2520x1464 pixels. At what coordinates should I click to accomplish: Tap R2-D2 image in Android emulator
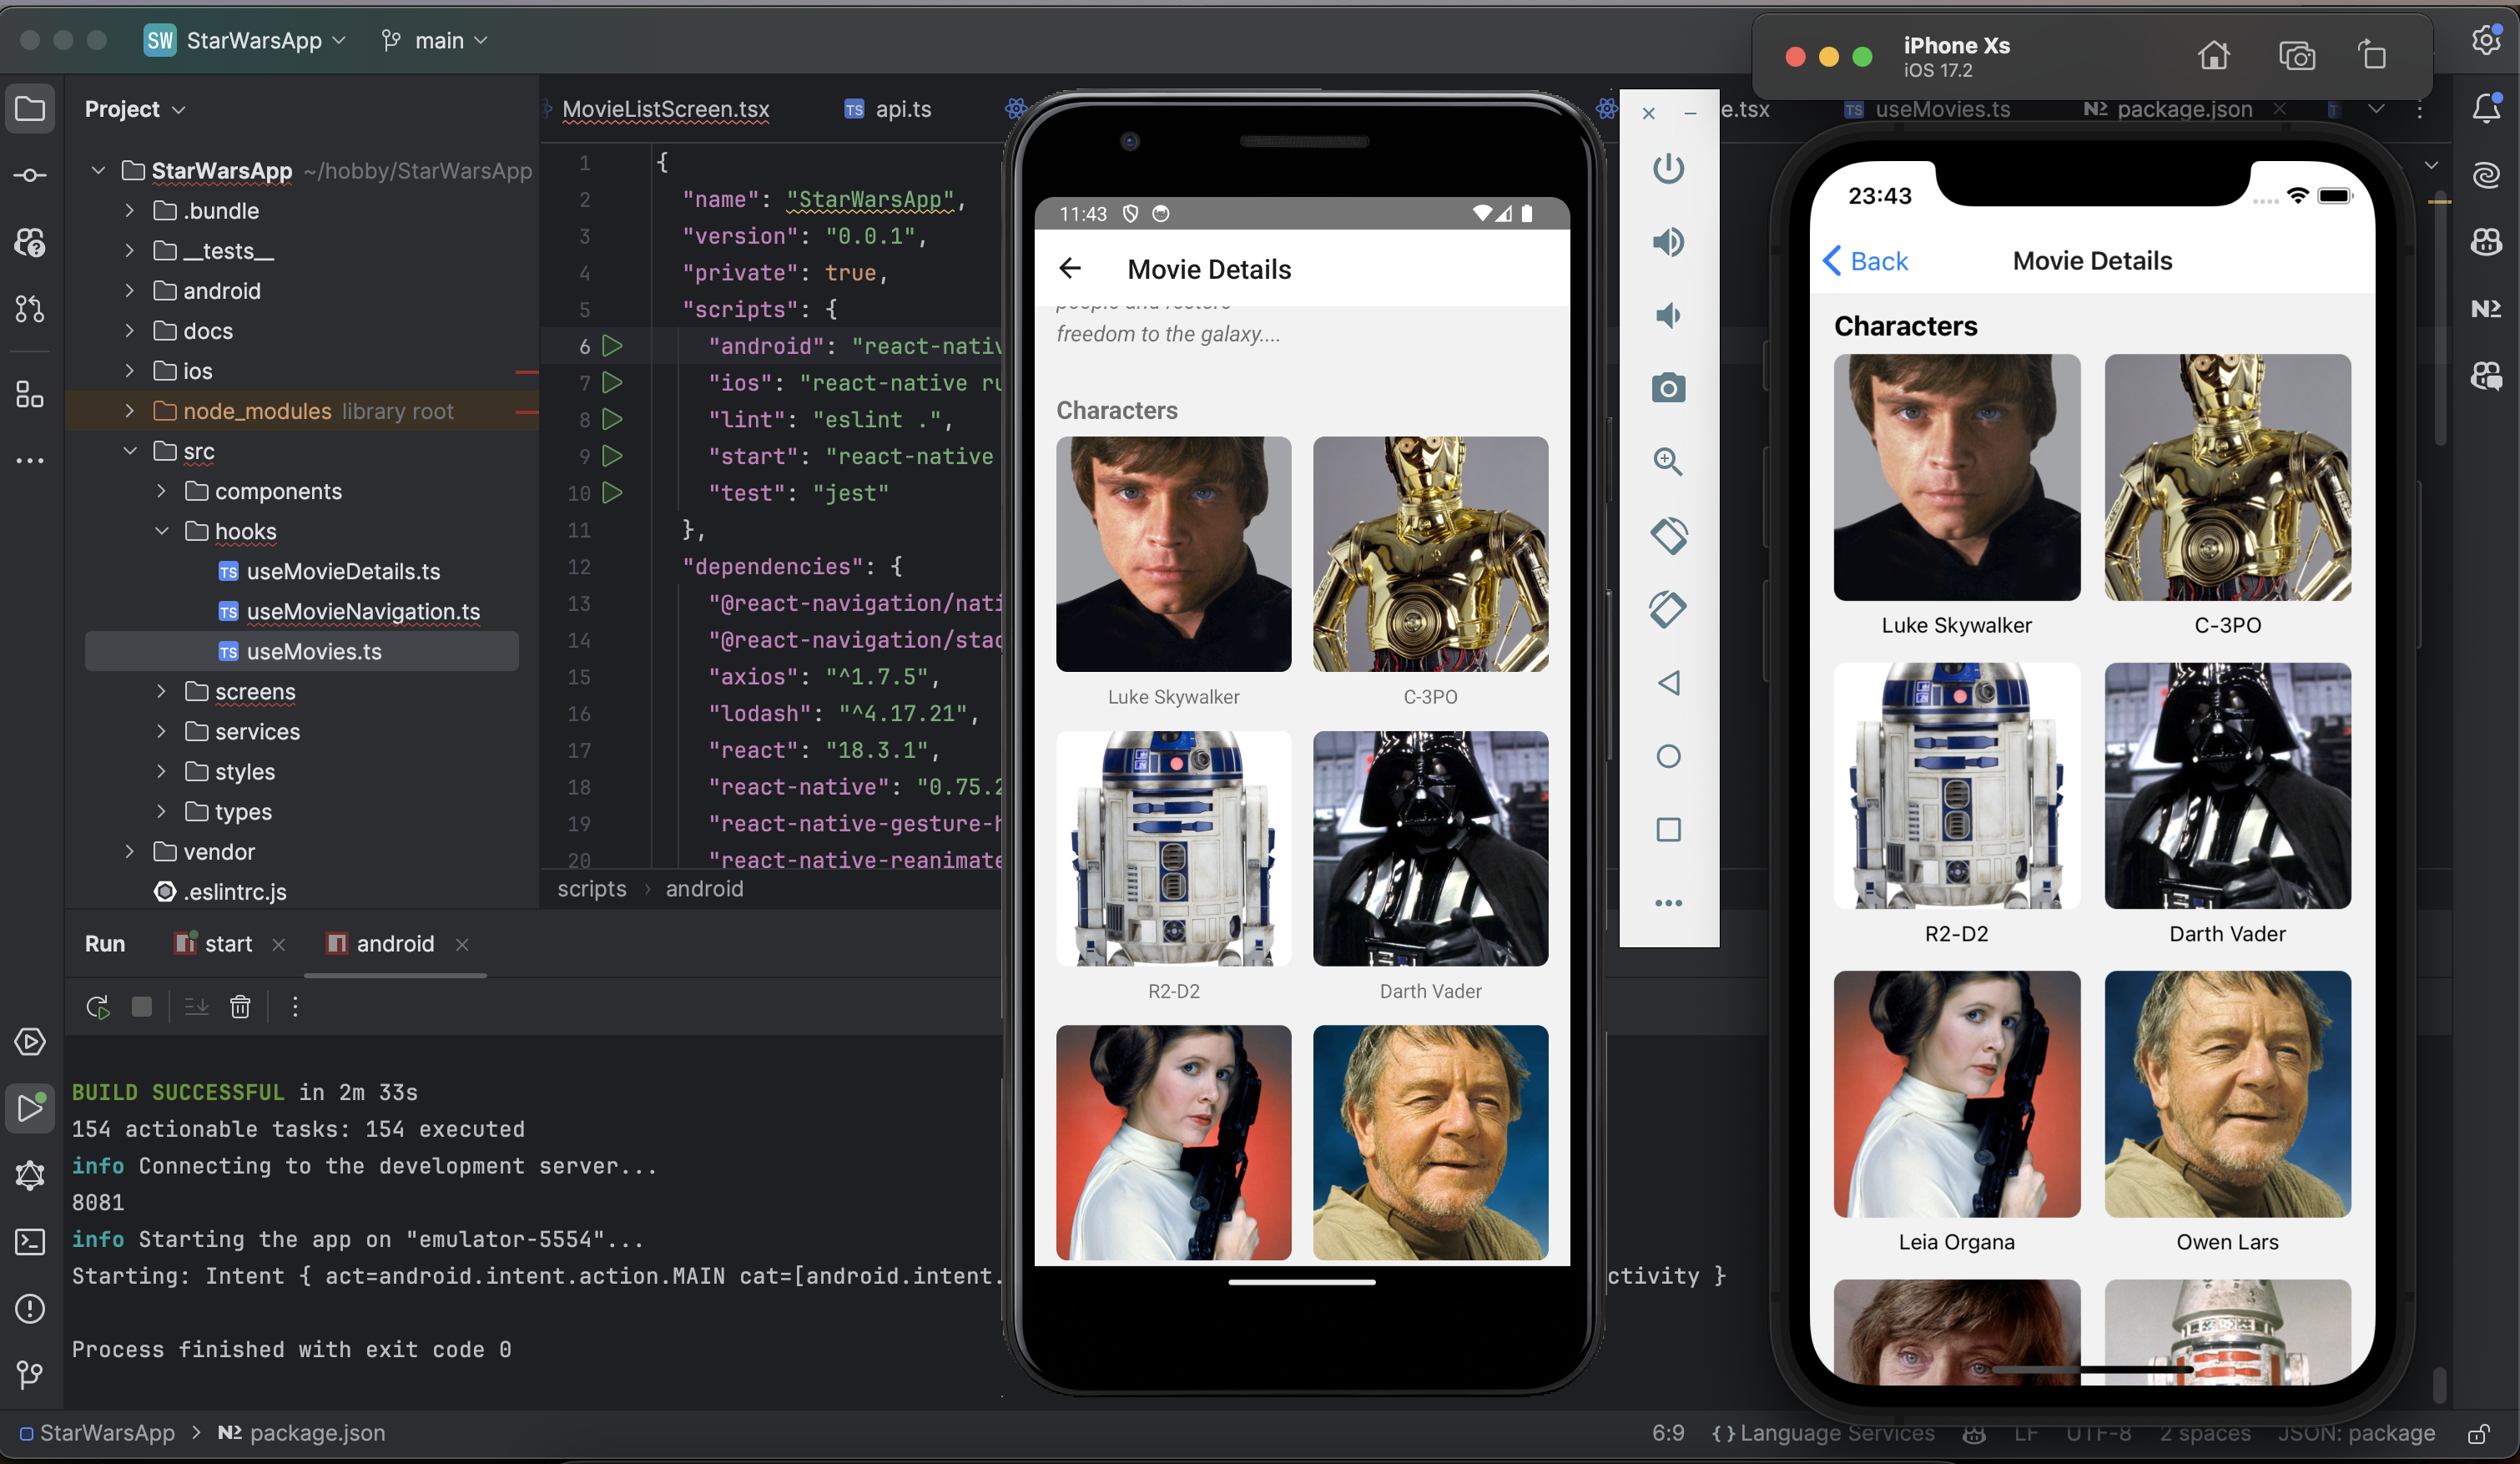[1173, 848]
